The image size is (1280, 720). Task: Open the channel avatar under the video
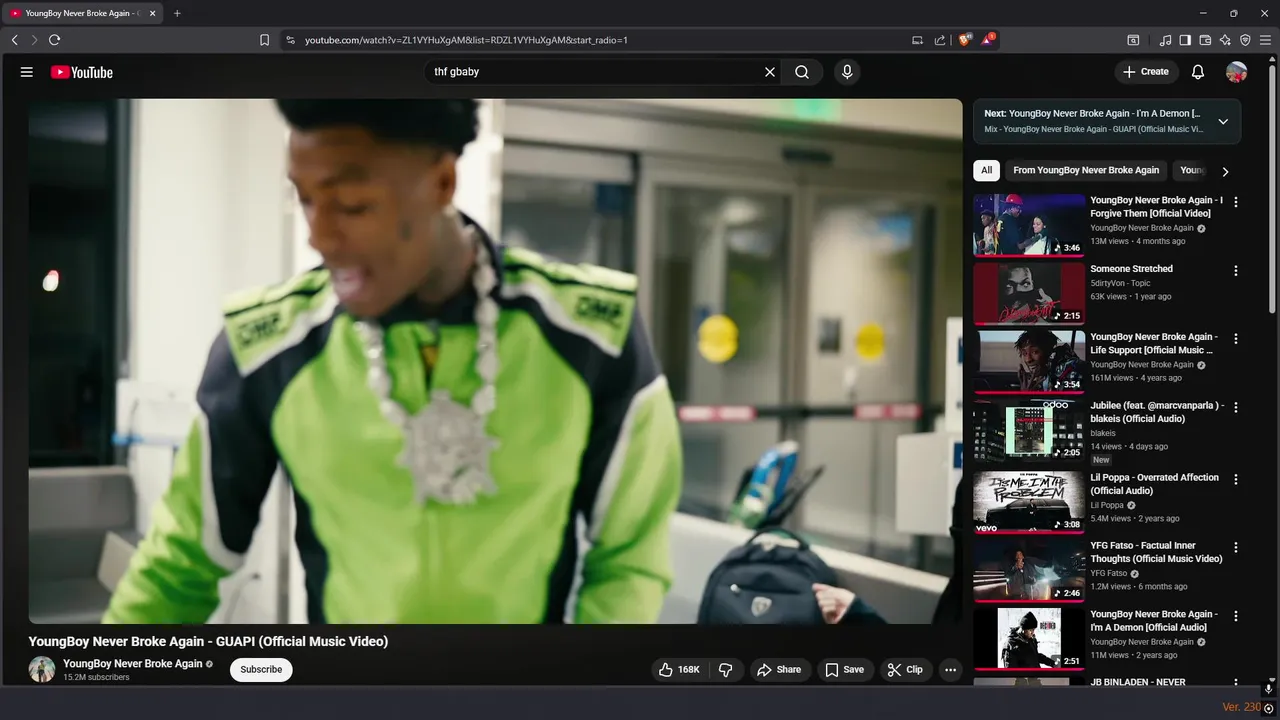pyautogui.click(x=42, y=669)
